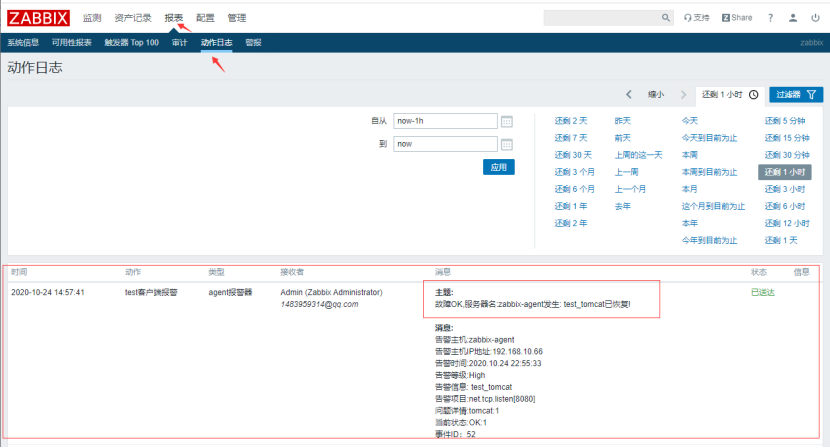Image resolution: width=830 pixels, height=448 pixels.
Task: Select 还剩 30 分钟 time range
Action: coord(787,155)
